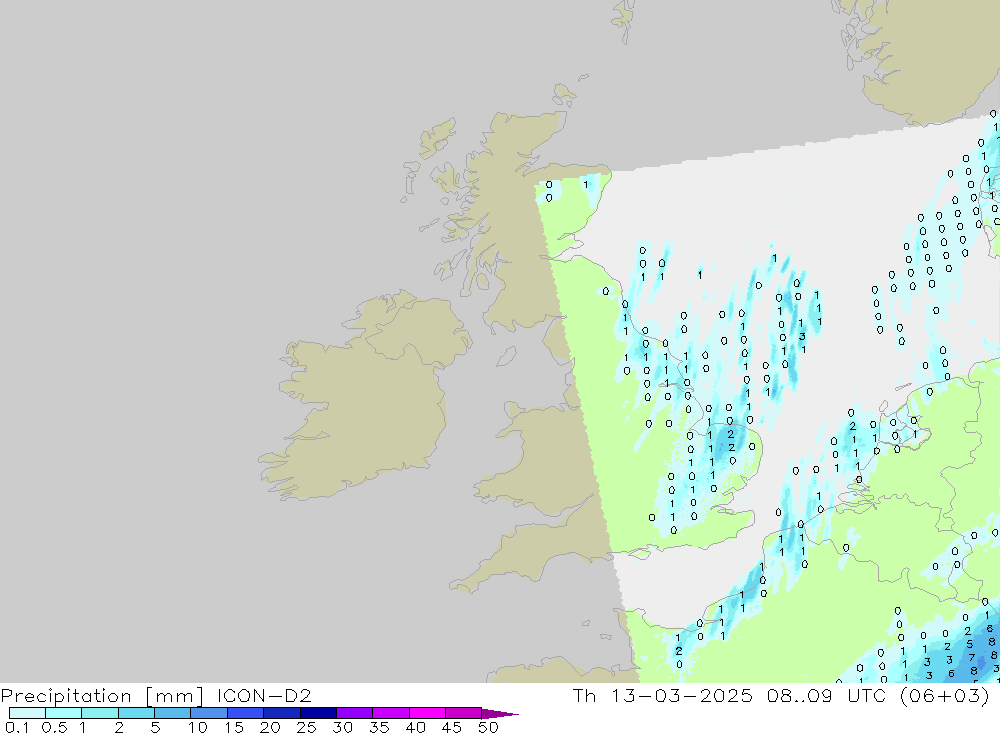
Task: Click the 'ICON-D2' model name label
Action: point(264,695)
